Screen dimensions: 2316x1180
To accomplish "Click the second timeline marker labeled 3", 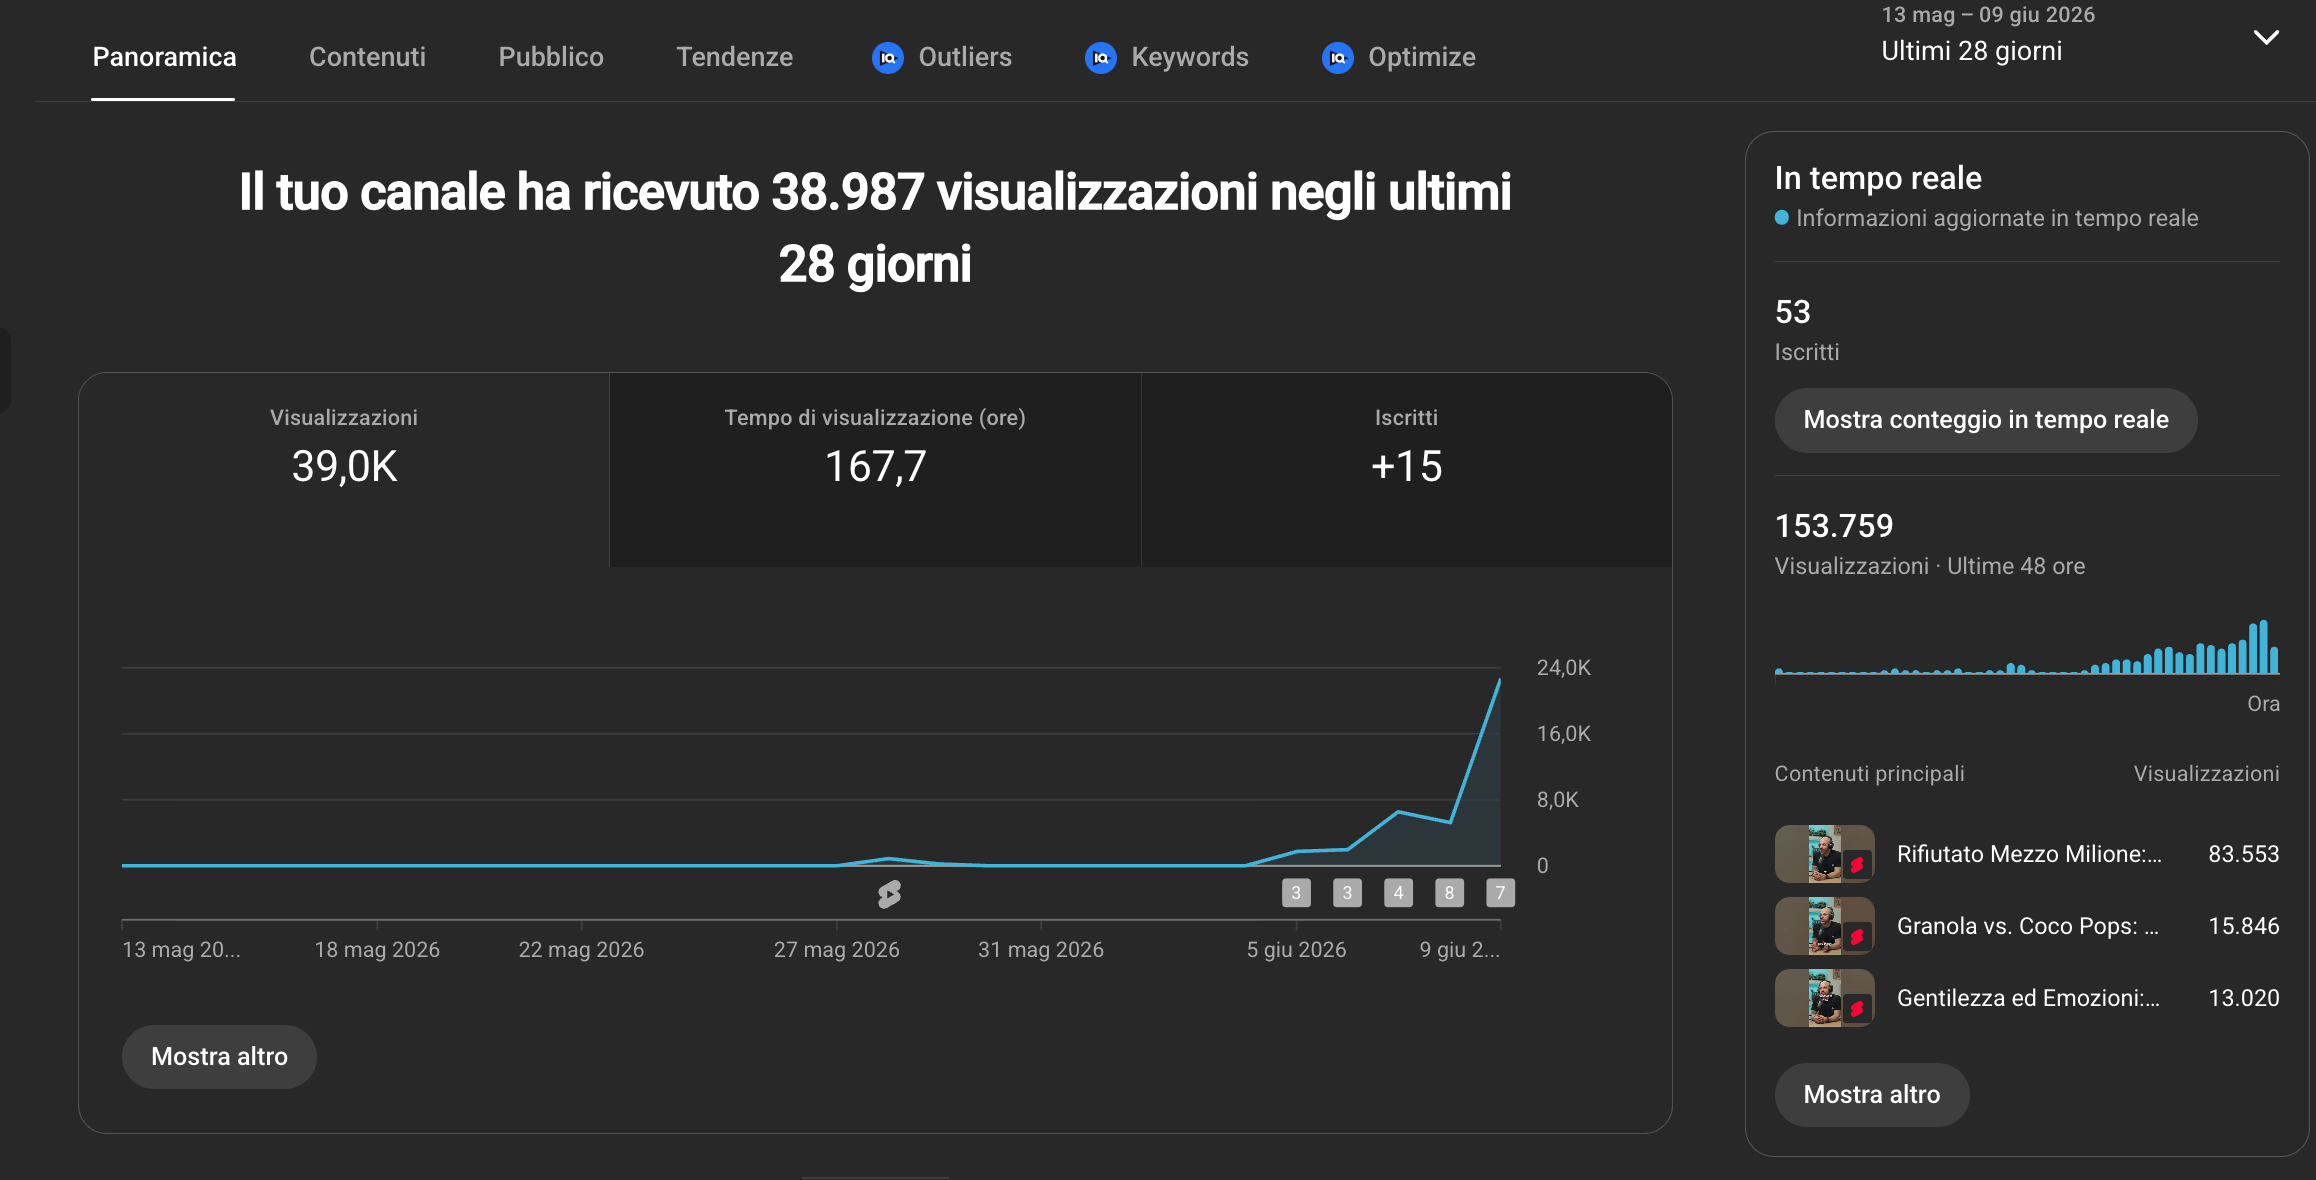I will (x=1347, y=893).
